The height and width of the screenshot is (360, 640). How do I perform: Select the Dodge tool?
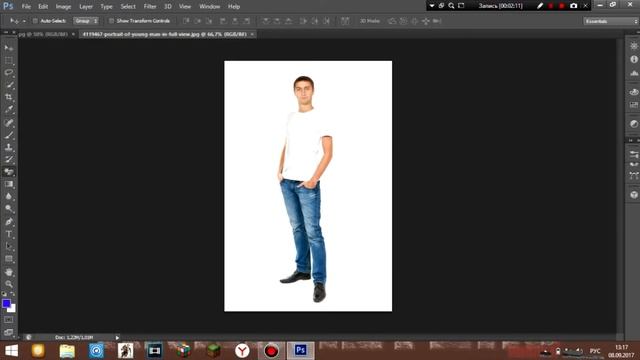tap(9, 209)
